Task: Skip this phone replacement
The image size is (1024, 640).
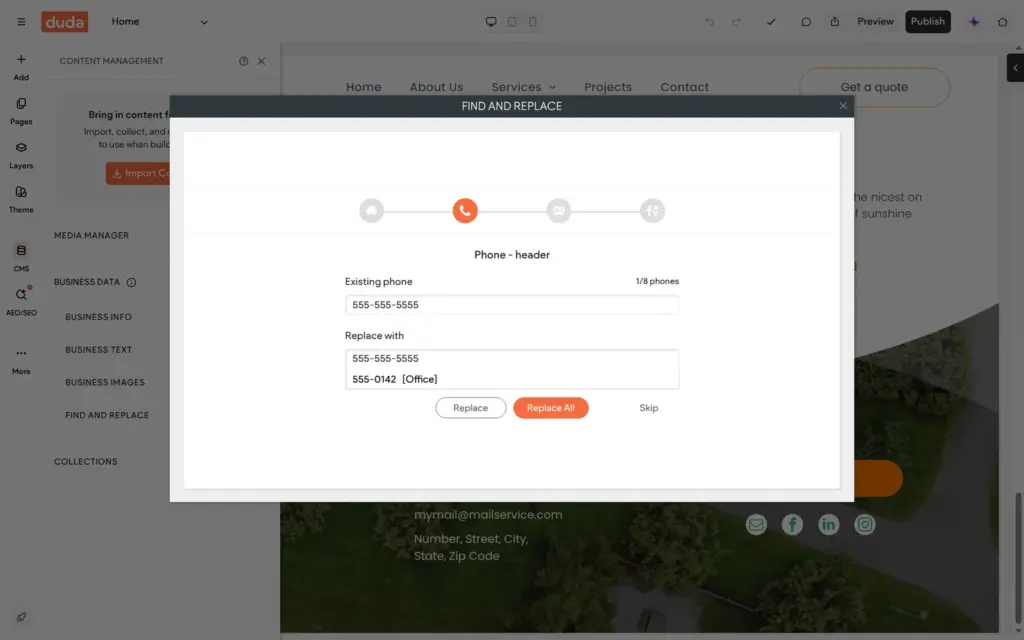Action: (x=648, y=408)
